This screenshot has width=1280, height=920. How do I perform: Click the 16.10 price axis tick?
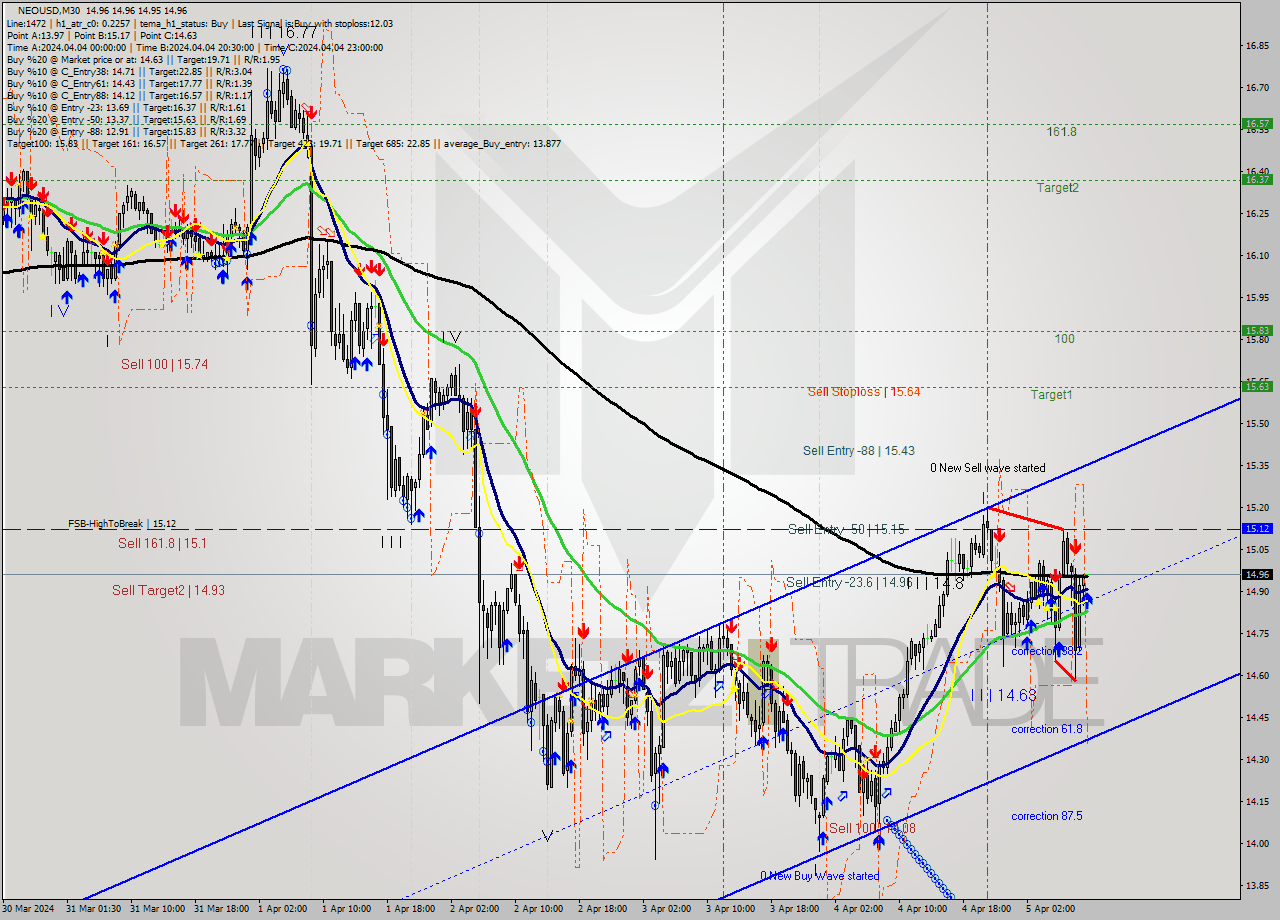coord(1257,256)
